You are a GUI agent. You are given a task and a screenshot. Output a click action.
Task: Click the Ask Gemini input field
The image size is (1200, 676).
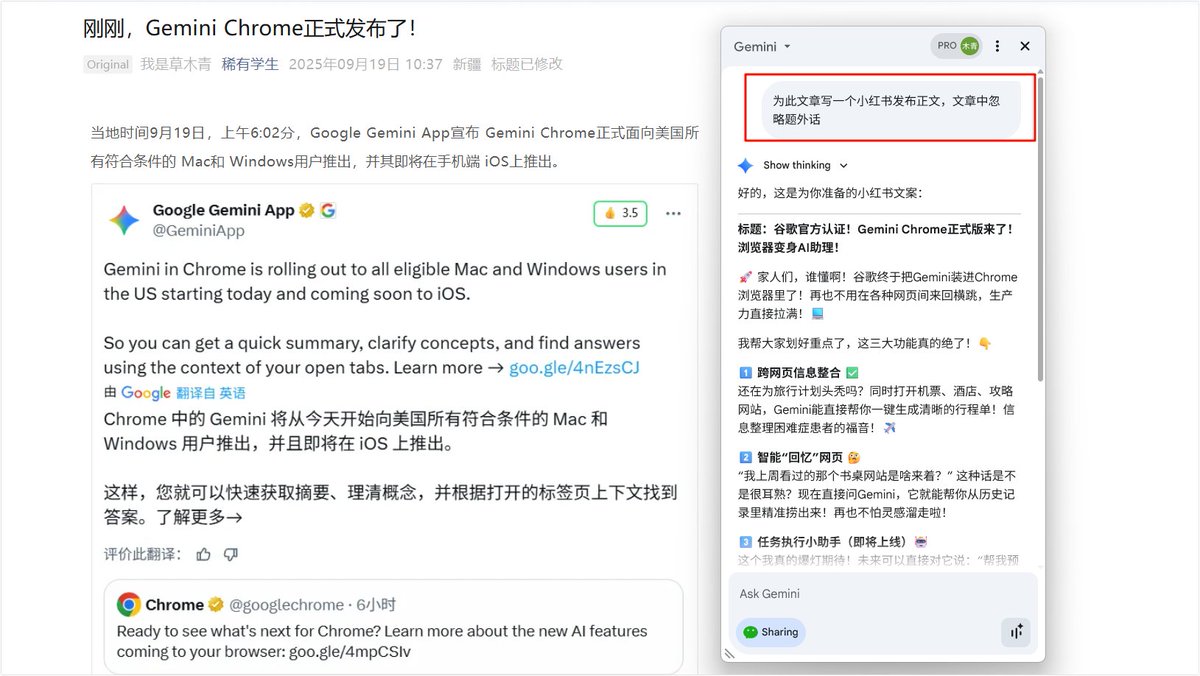(x=883, y=593)
